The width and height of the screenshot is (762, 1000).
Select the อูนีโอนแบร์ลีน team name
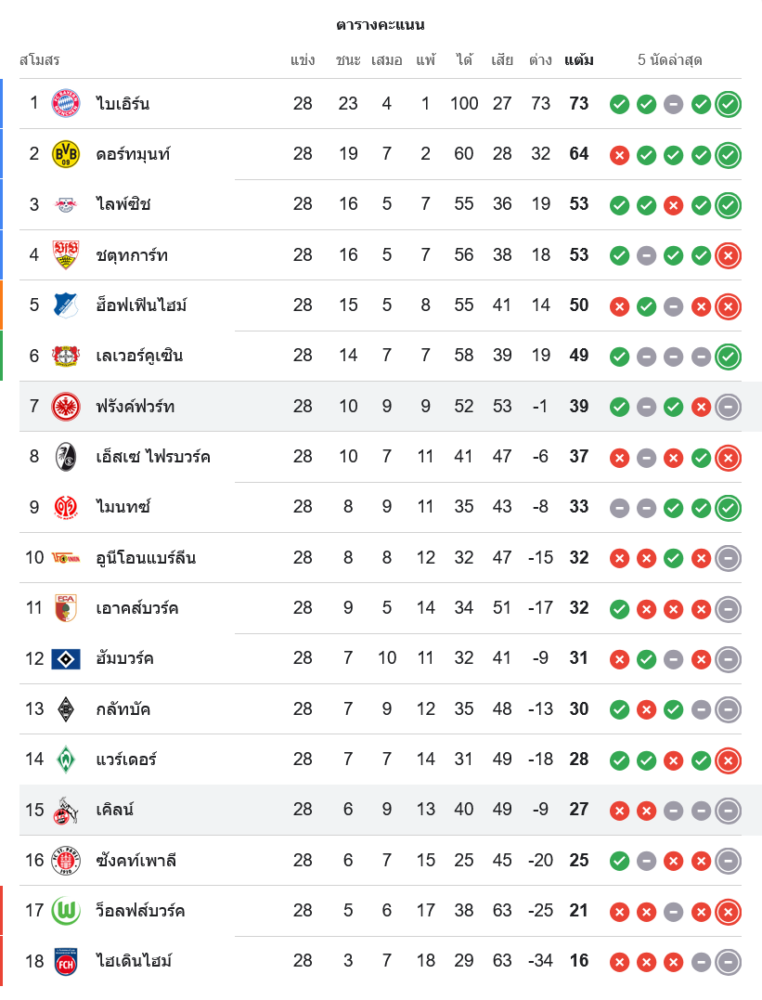coord(146,557)
